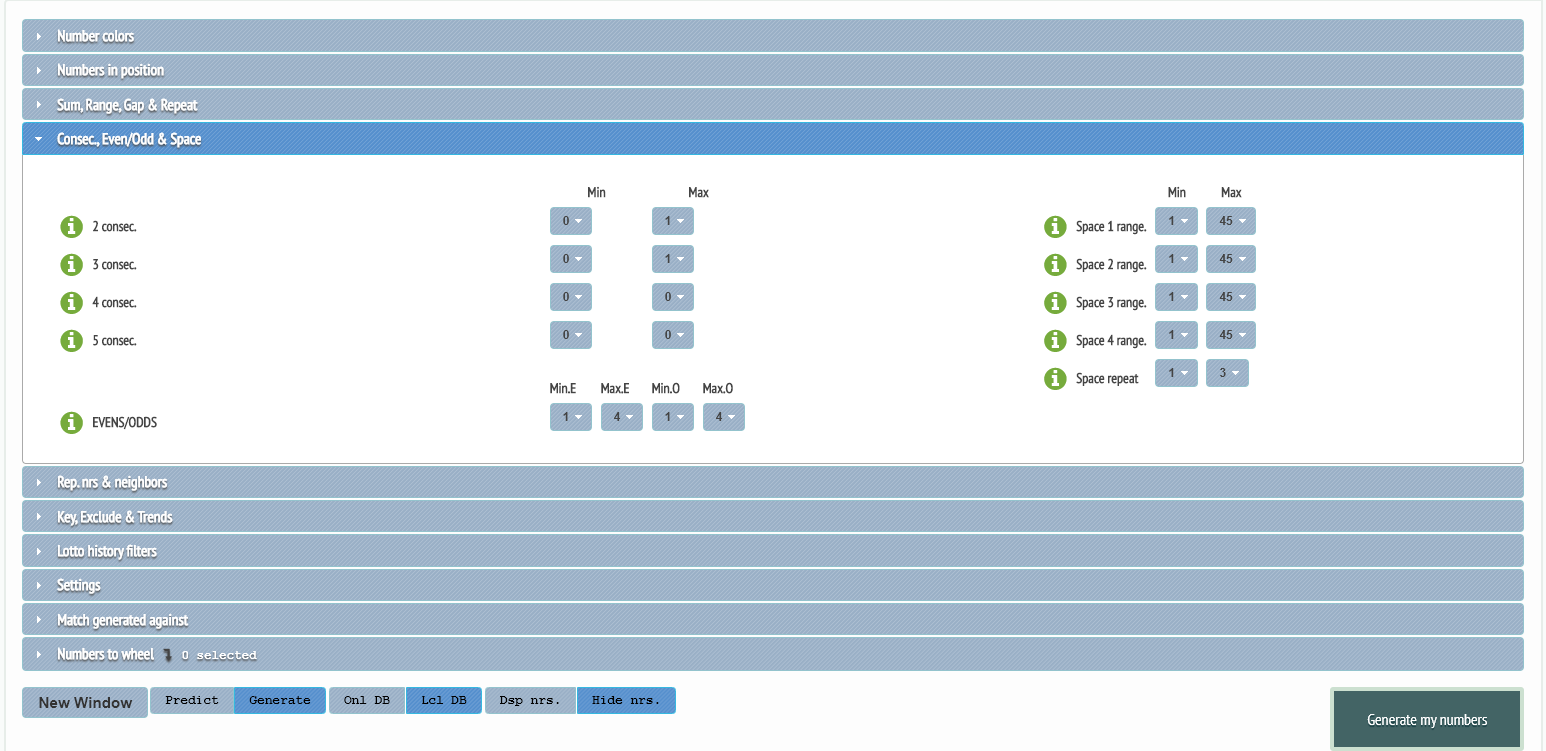Viewport: 1546px width, 751px height.
Task: Open Space 3 range Min dropdown
Action: (1176, 297)
